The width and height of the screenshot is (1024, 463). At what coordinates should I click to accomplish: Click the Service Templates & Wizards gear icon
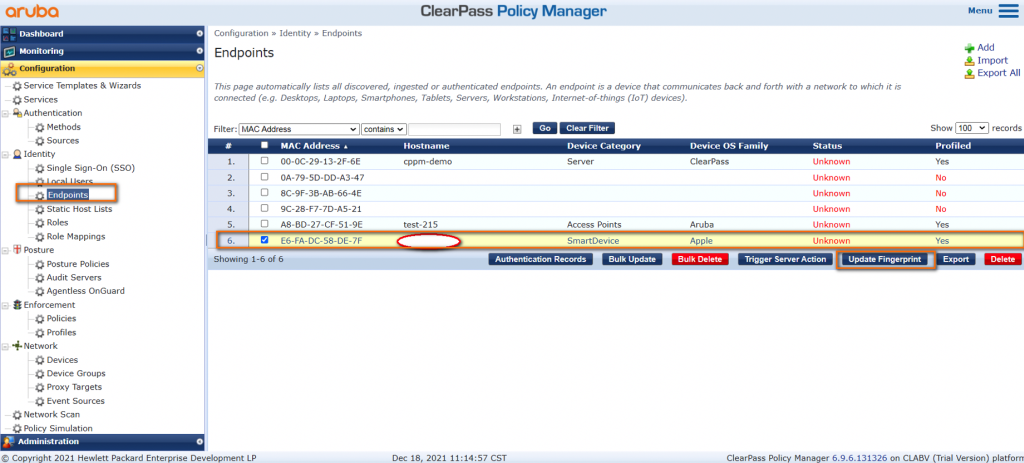point(18,86)
